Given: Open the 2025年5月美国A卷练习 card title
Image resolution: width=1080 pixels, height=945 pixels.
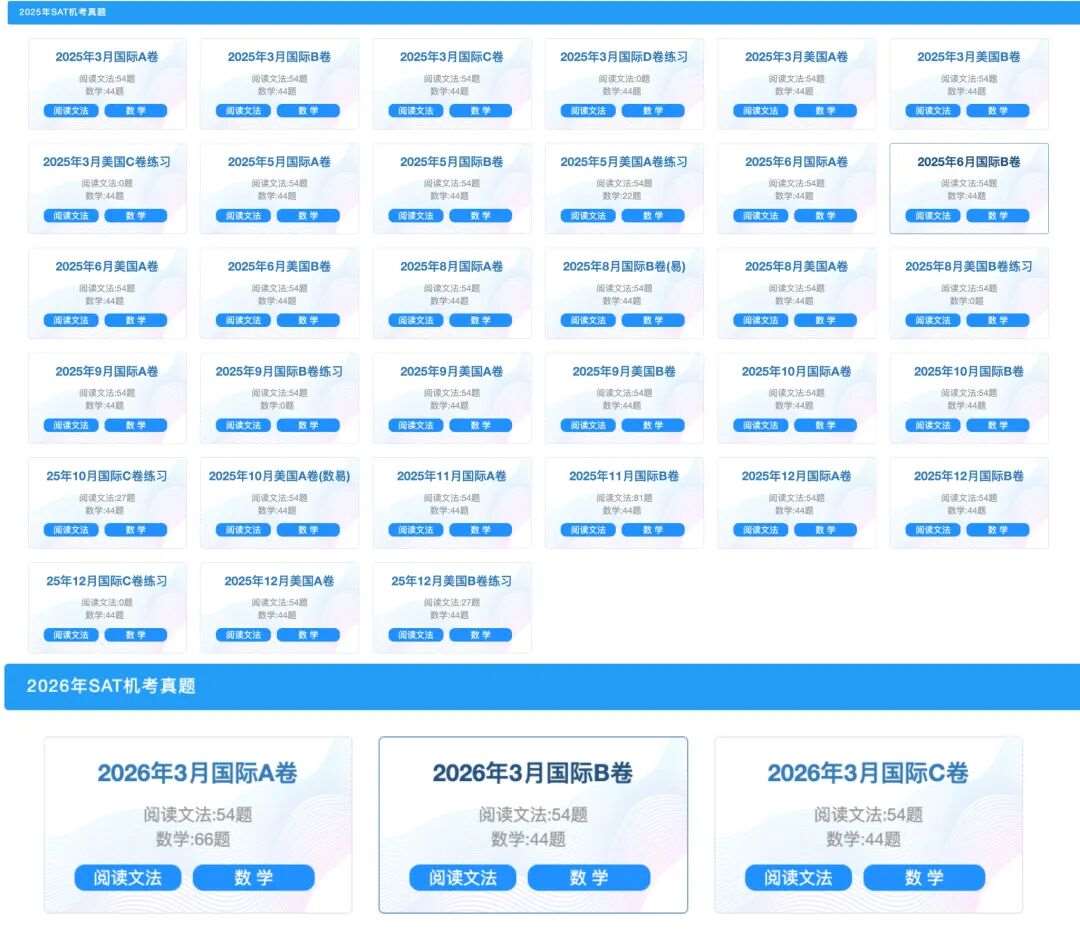Looking at the screenshot, I should click(x=624, y=162).
